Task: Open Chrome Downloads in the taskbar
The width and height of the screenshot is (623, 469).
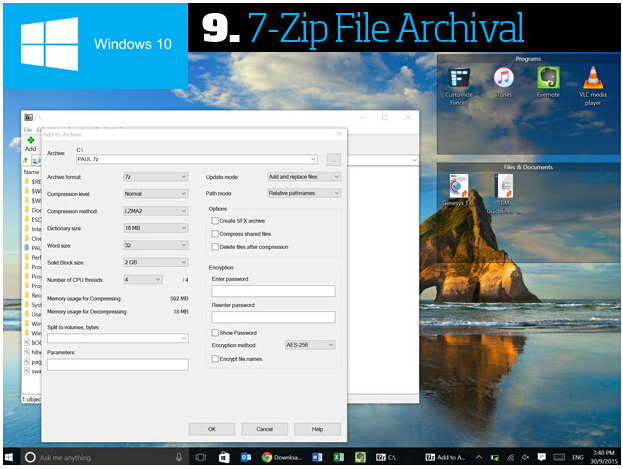Action: click(x=283, y=456)
